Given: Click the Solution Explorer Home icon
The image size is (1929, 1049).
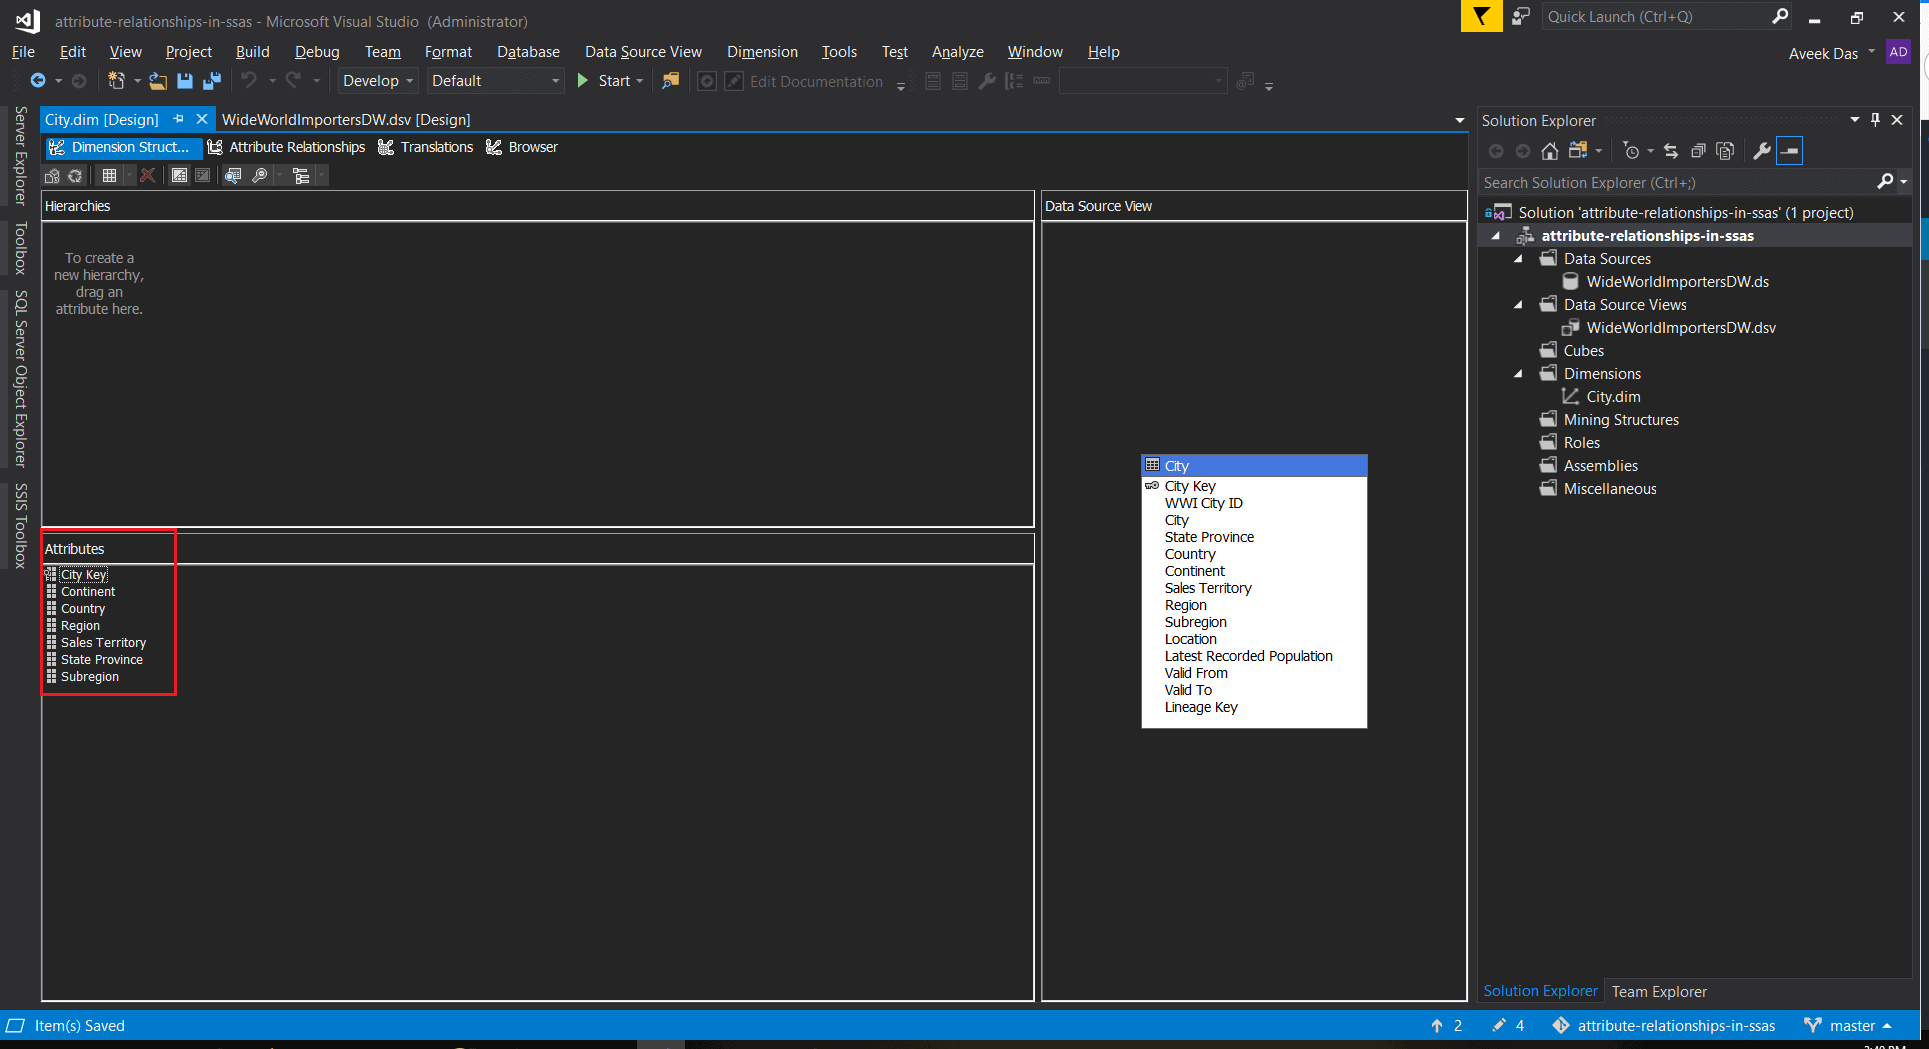Looking at the screenshot, I should pos(1549,151).
